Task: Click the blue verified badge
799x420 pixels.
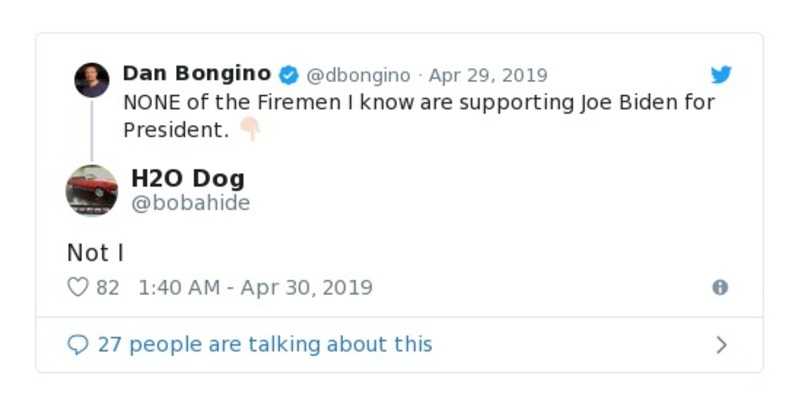Action: pos(289,75)
